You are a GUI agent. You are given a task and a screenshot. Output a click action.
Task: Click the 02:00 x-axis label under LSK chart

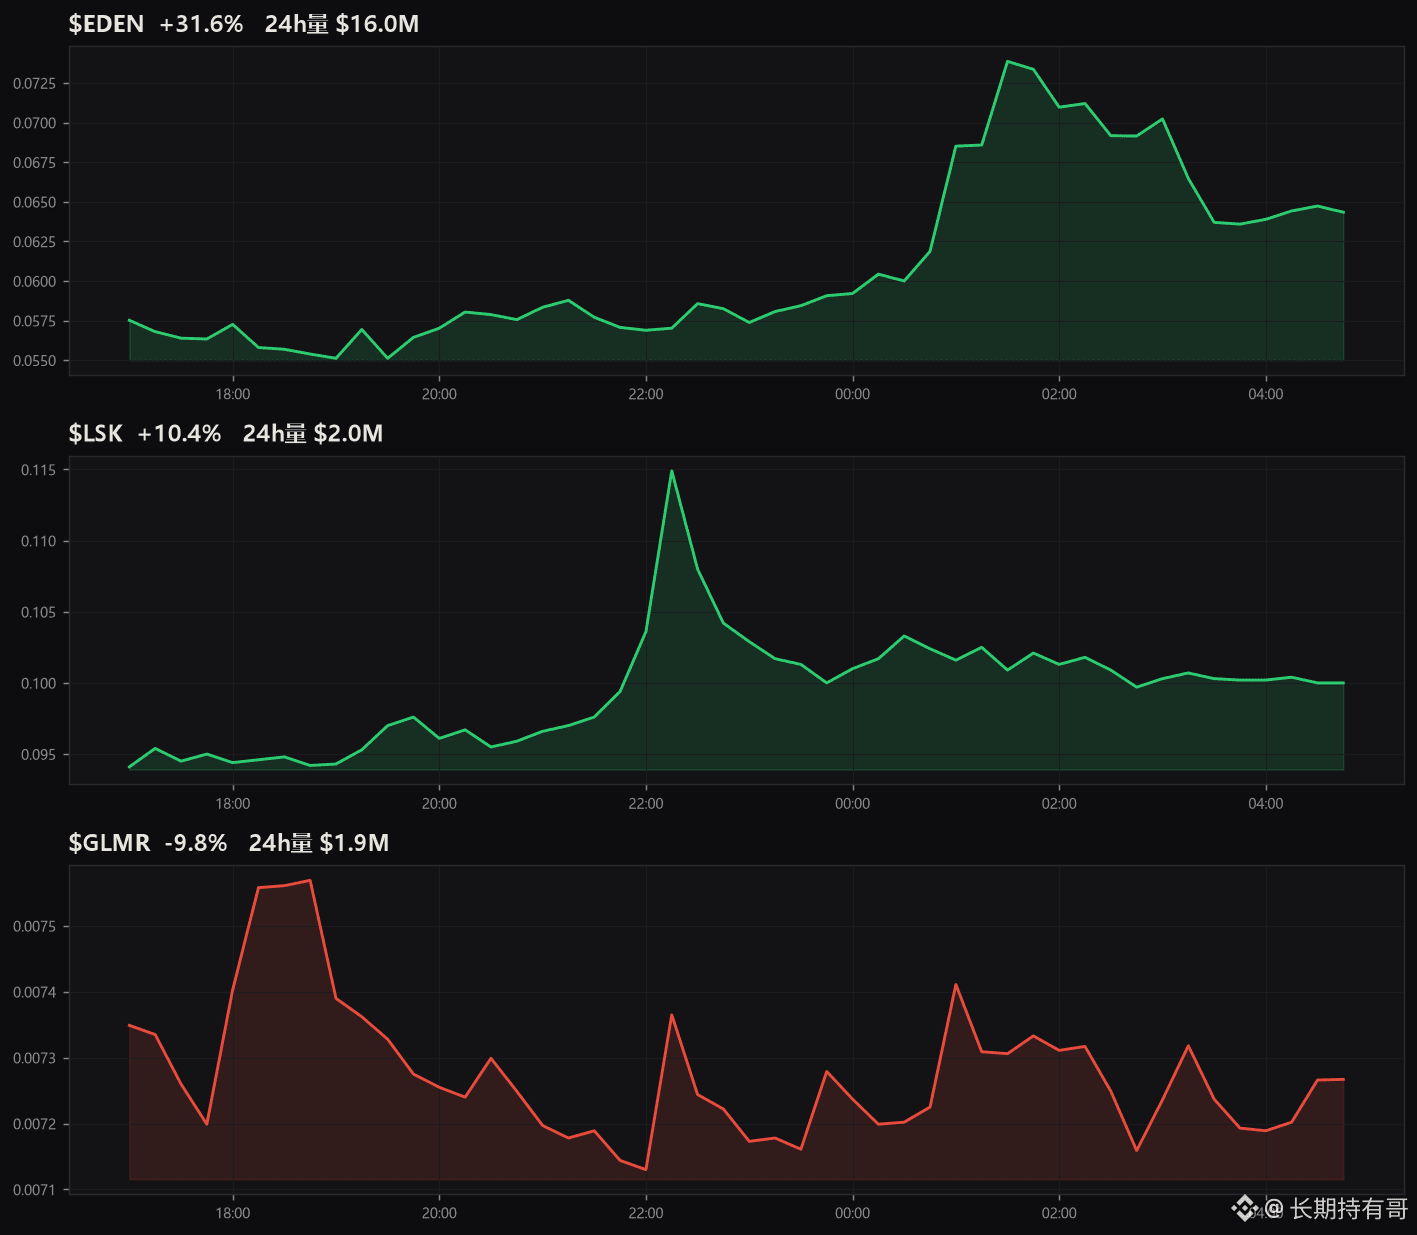click(x=1059, y=803)
